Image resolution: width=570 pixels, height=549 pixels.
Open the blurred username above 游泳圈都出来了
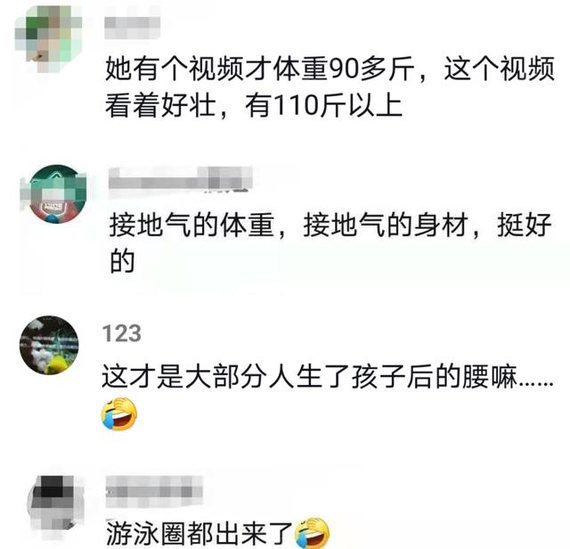pyautogui.click(x=154, y=491)
